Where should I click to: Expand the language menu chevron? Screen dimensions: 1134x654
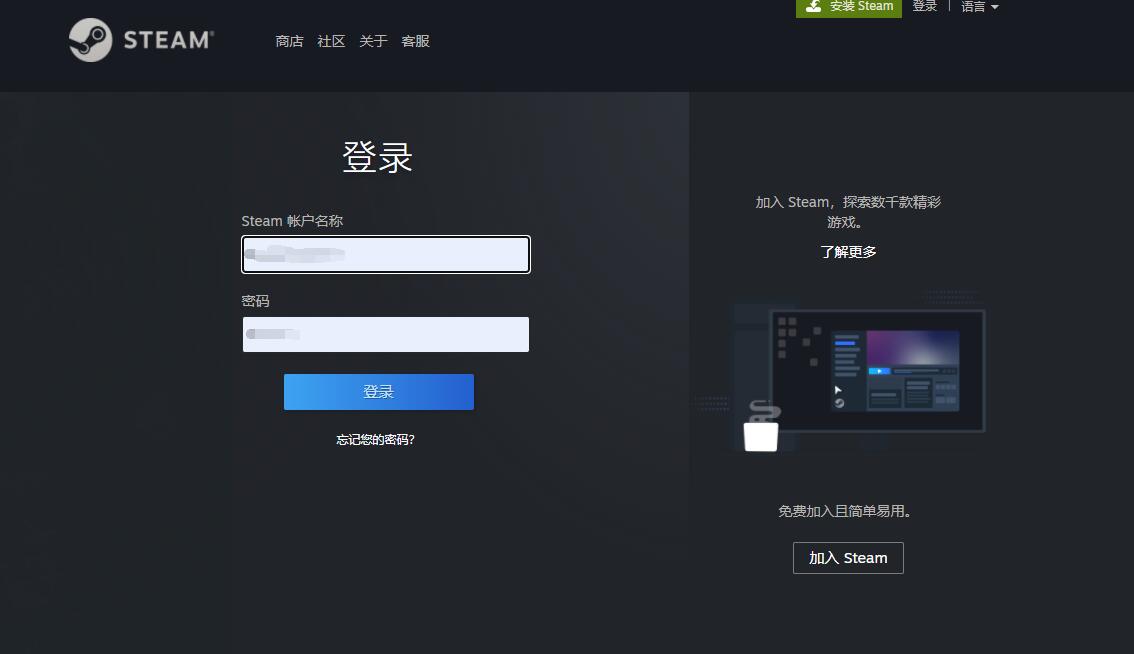[996, 7]
